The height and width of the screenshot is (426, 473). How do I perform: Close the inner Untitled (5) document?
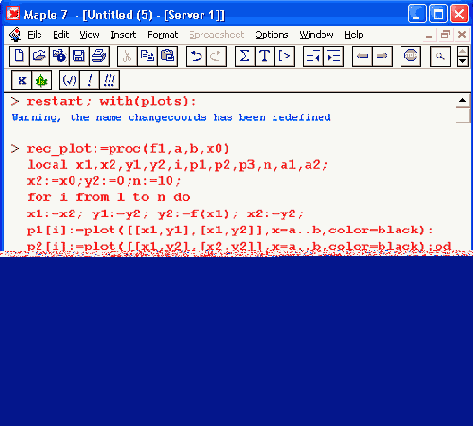pos(462,34)
